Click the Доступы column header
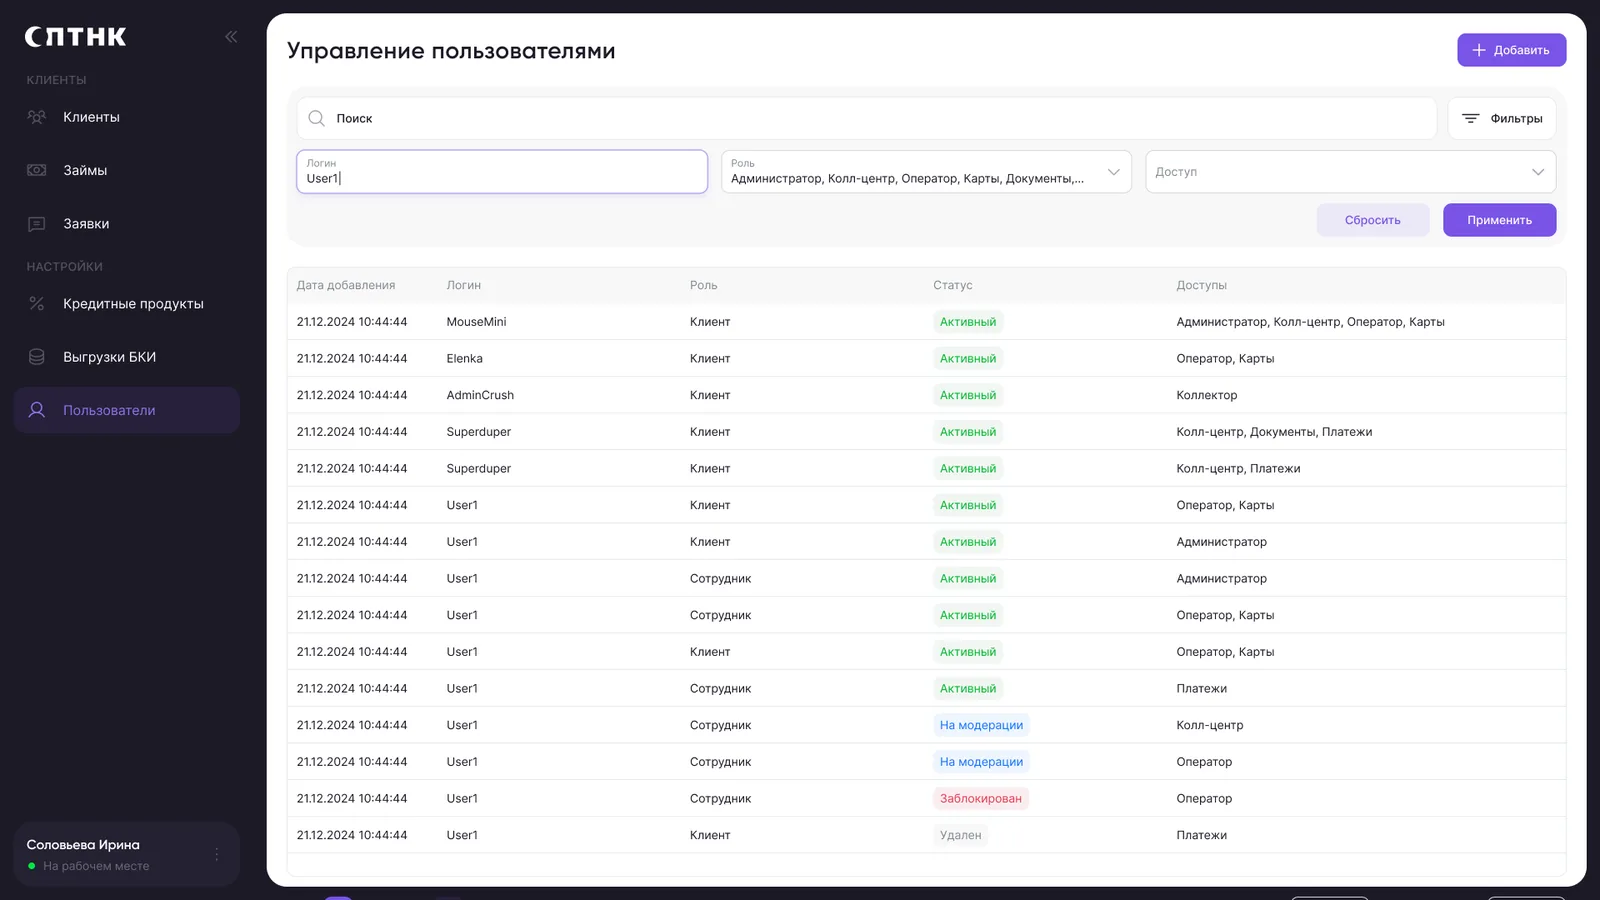The height and width of the screenshot is (900, 1600). 1202,285
